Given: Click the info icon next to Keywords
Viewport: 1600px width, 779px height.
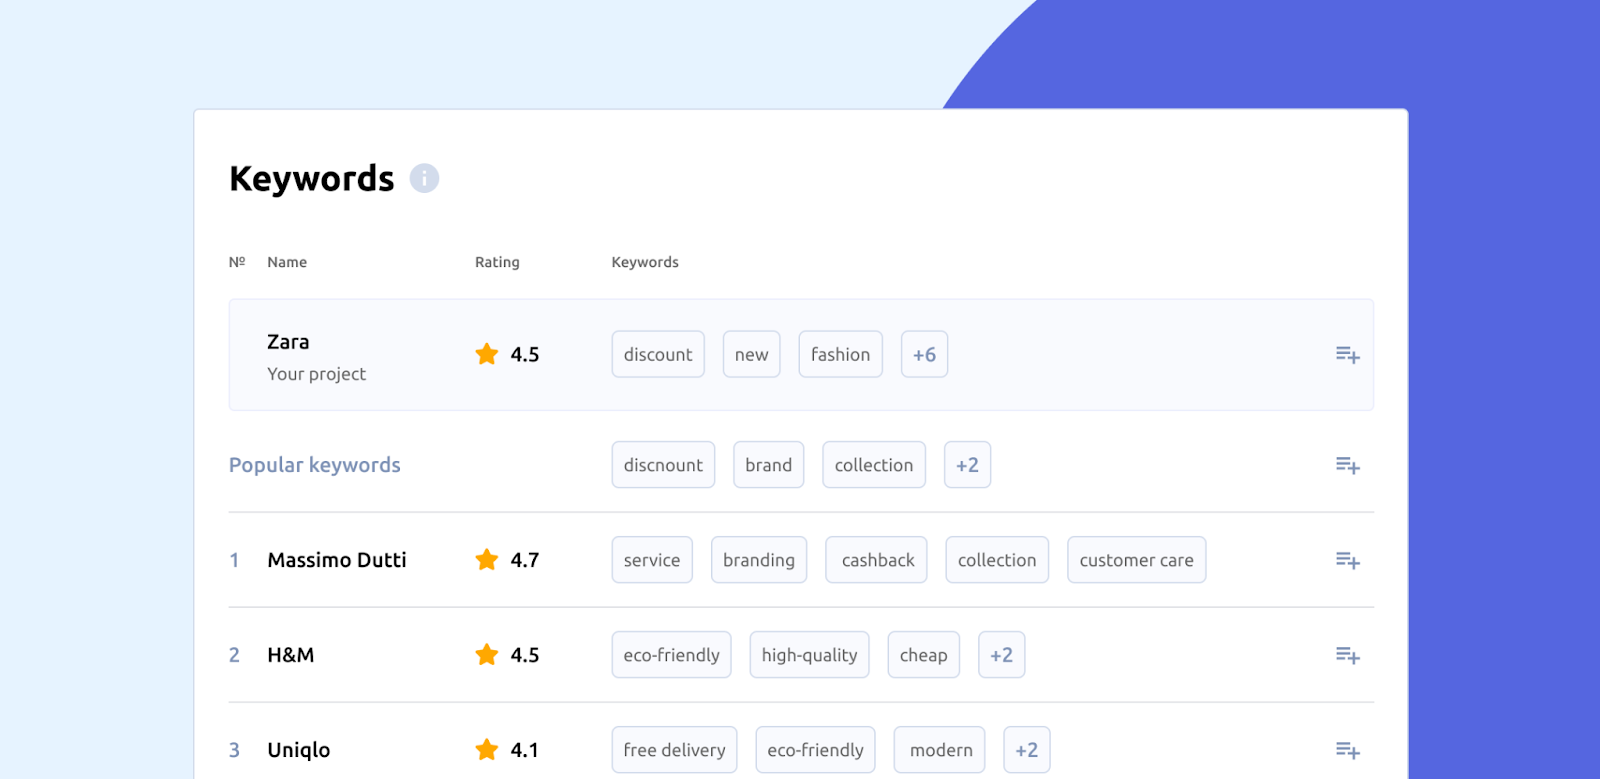Looking at the screenshot, I should coord(424,178).
